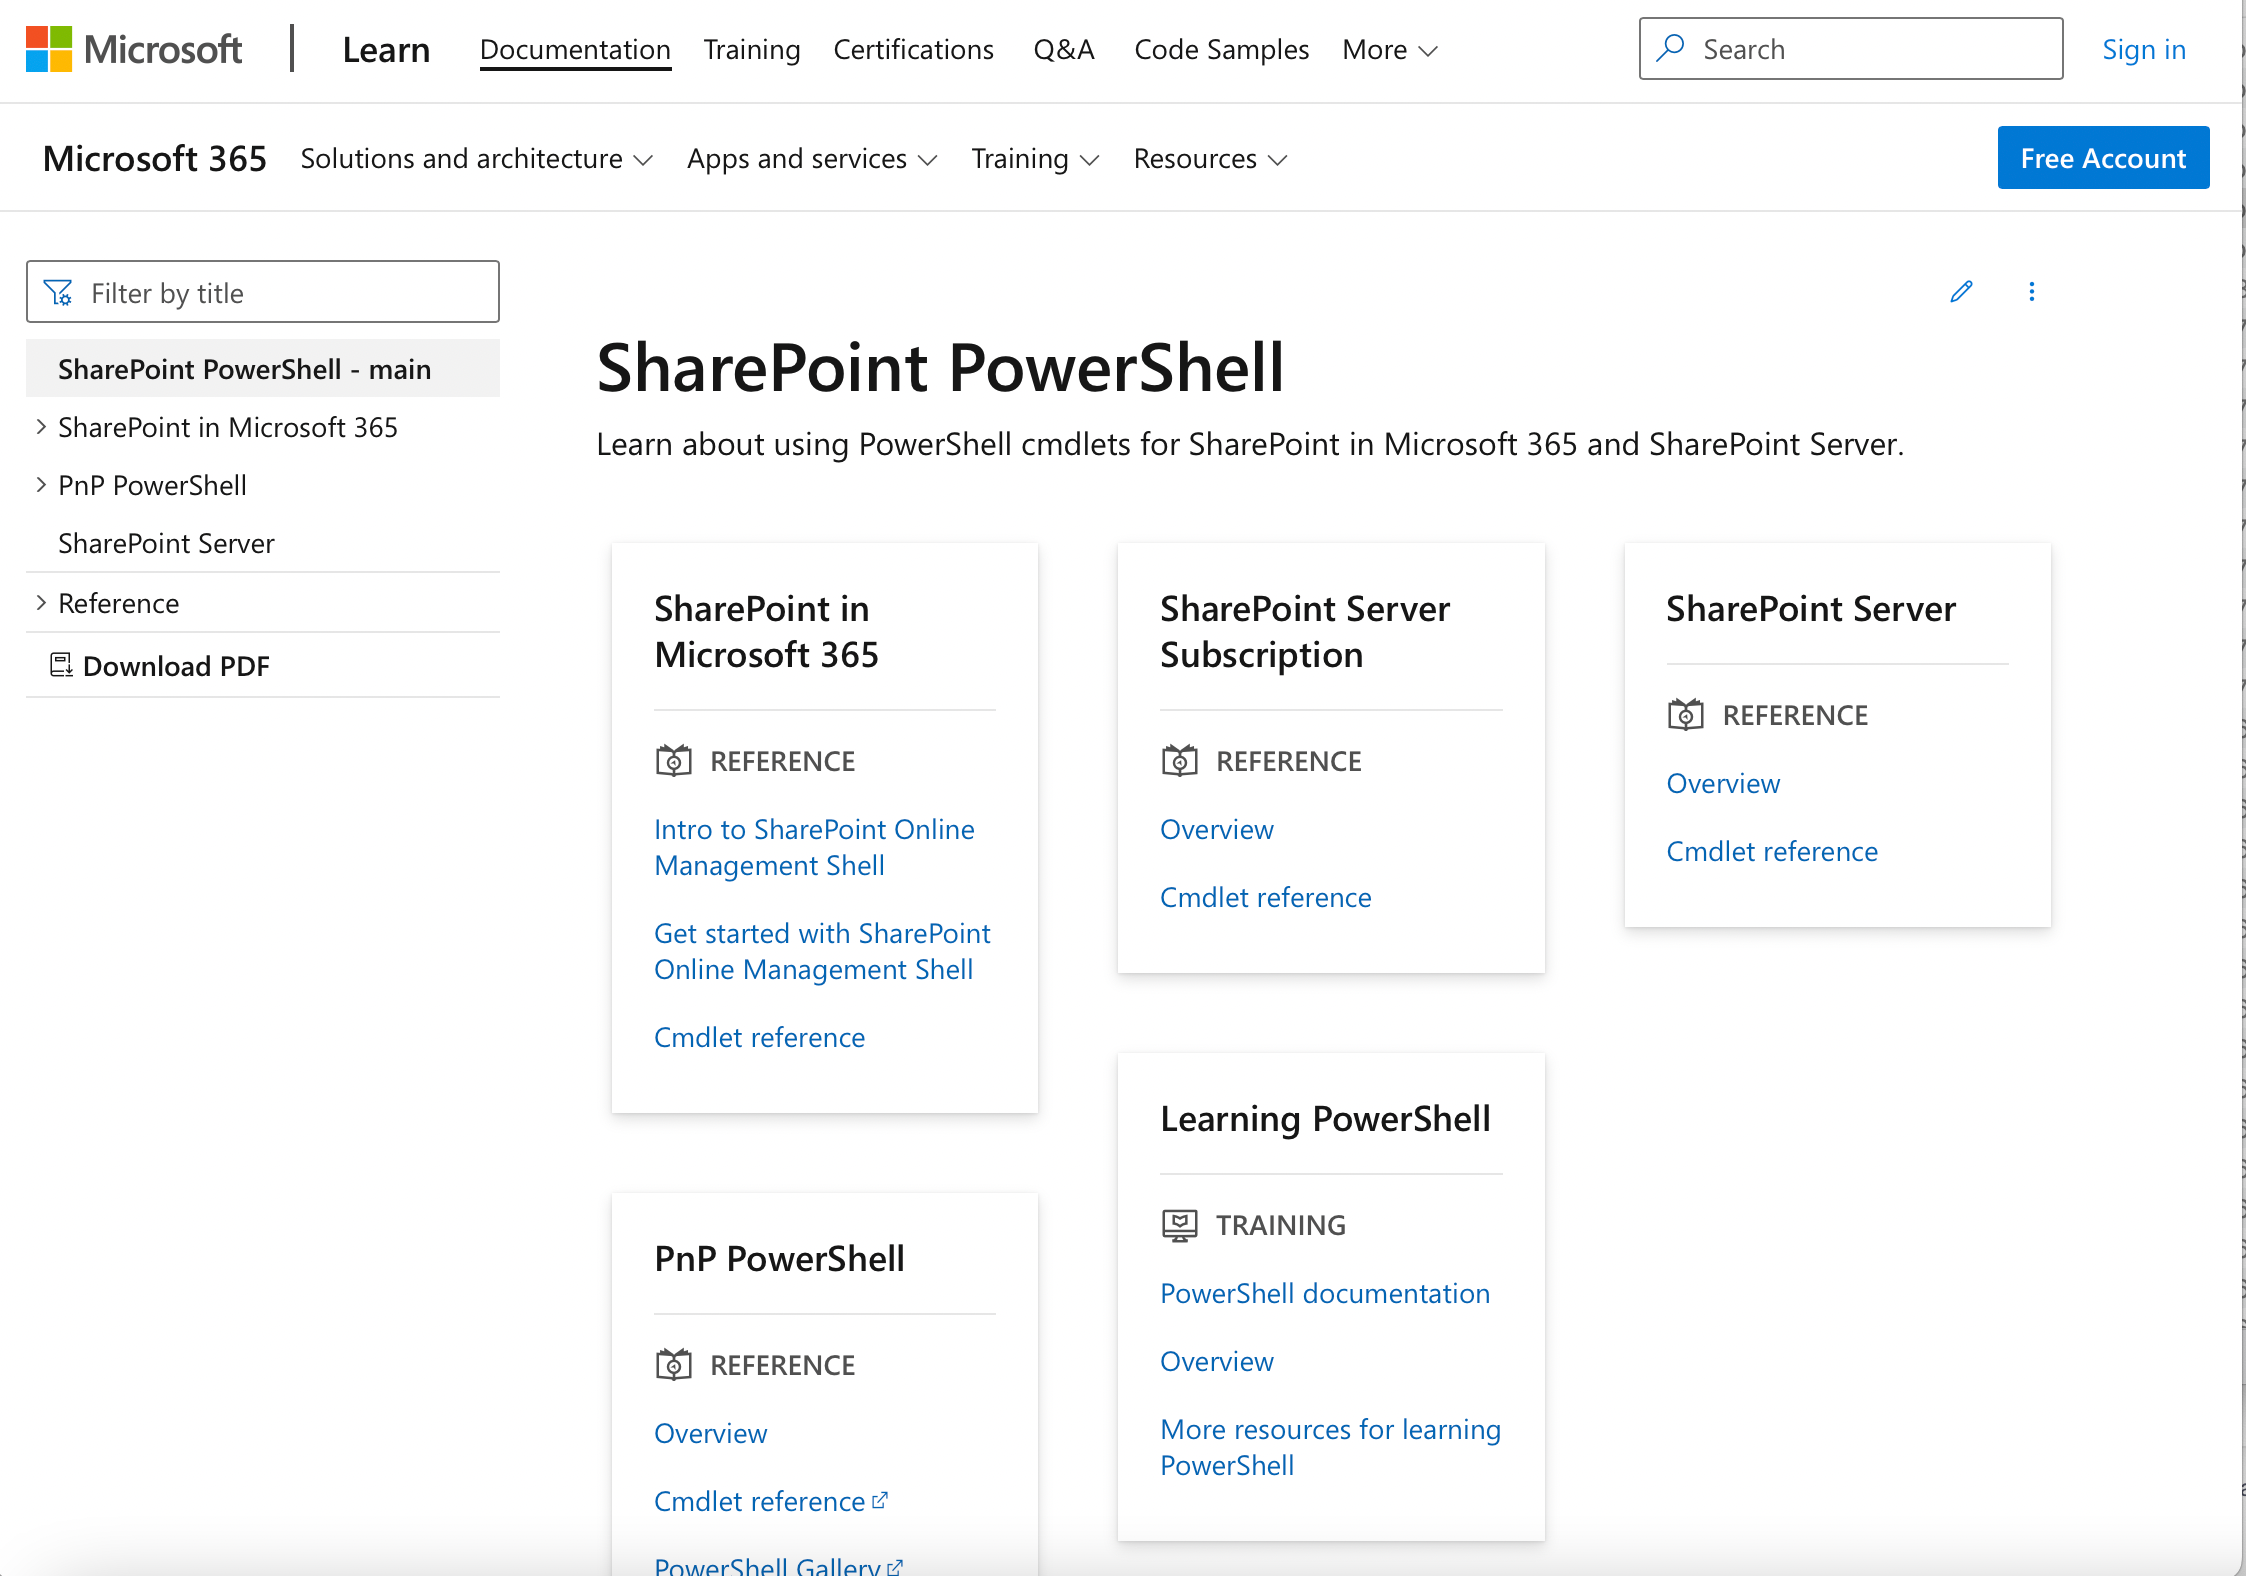Image resolution: width=2246 pixels, height=1576 pixels.
Task: Open Overview in PnP PowerShell card
Action: coord(710,1433)
